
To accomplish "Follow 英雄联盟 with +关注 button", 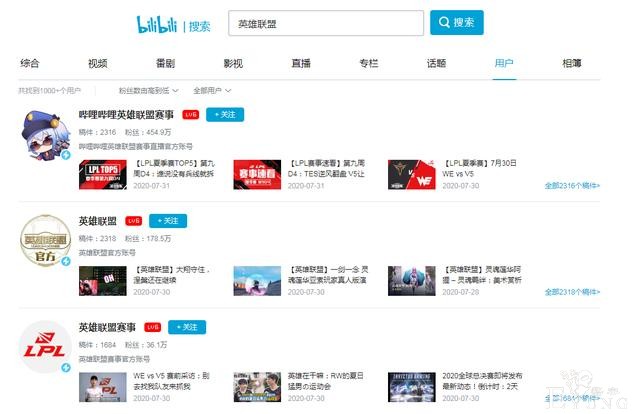I will [168, 221].
